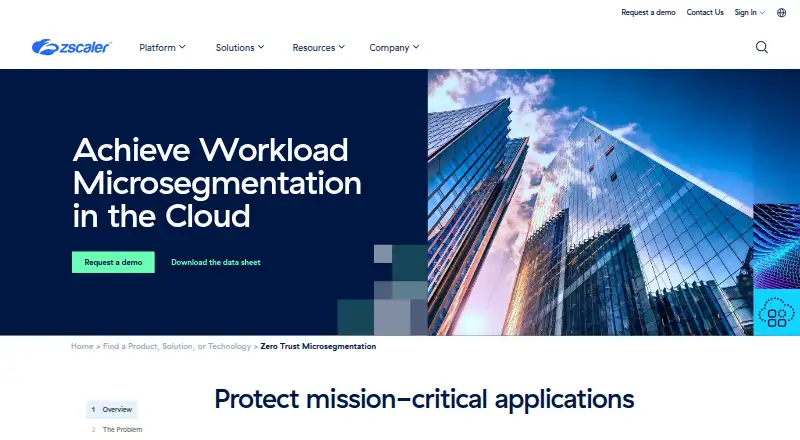Open the Sign In dropdown
The image size is (800, 440).
click(749, 12)
